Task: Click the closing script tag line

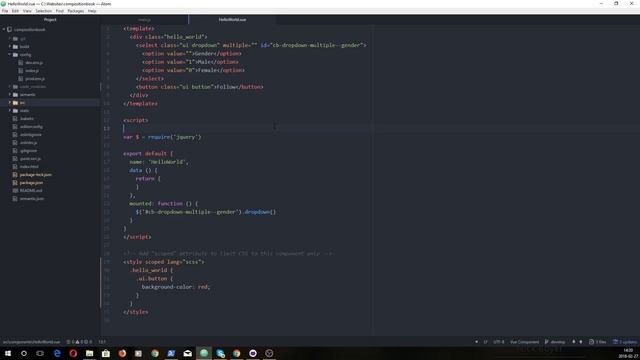Action: (x=137, y=237)
